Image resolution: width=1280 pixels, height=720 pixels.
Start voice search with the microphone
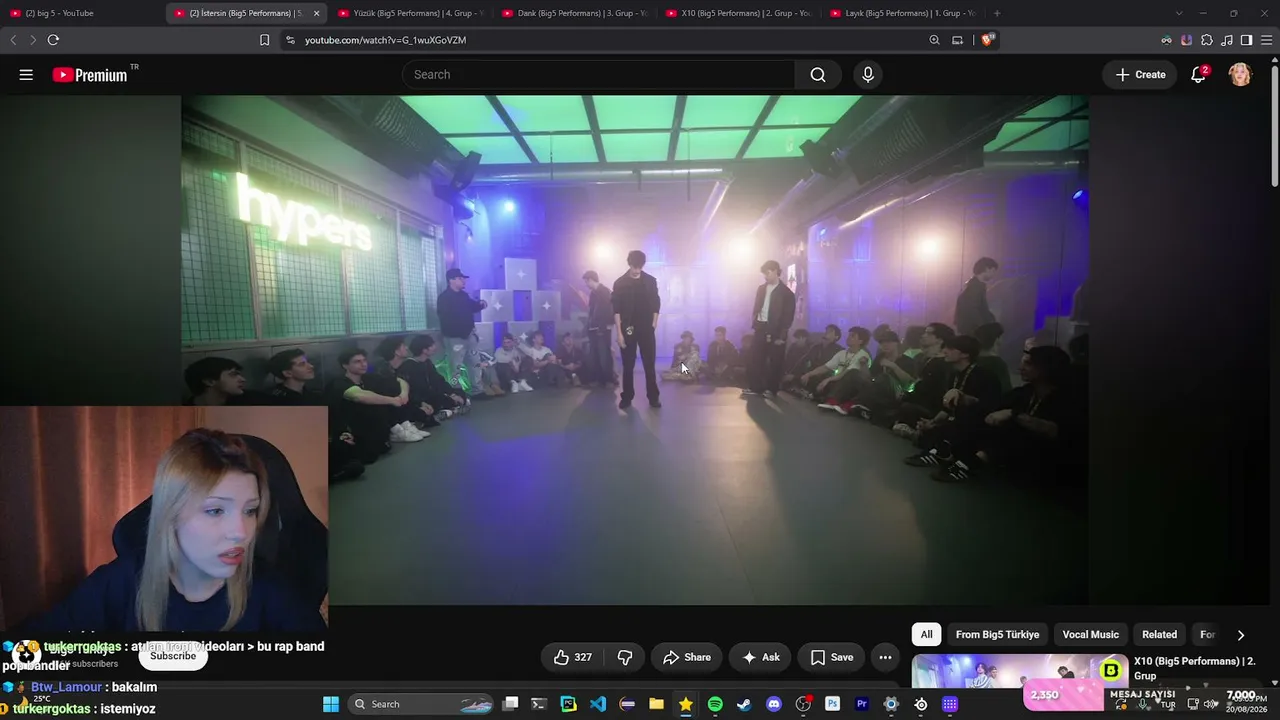pos(868,75)
